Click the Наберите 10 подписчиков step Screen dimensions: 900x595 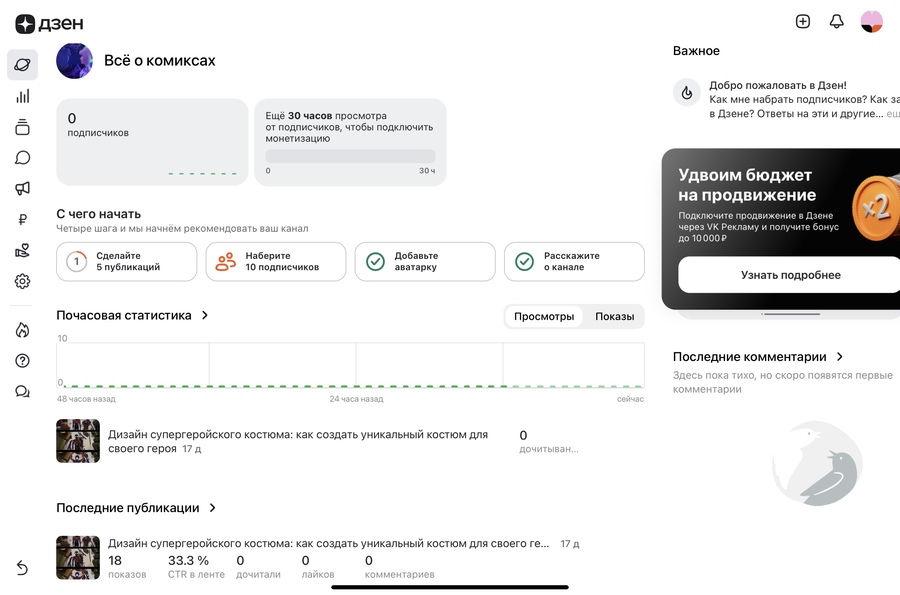[x=276, y=262]
